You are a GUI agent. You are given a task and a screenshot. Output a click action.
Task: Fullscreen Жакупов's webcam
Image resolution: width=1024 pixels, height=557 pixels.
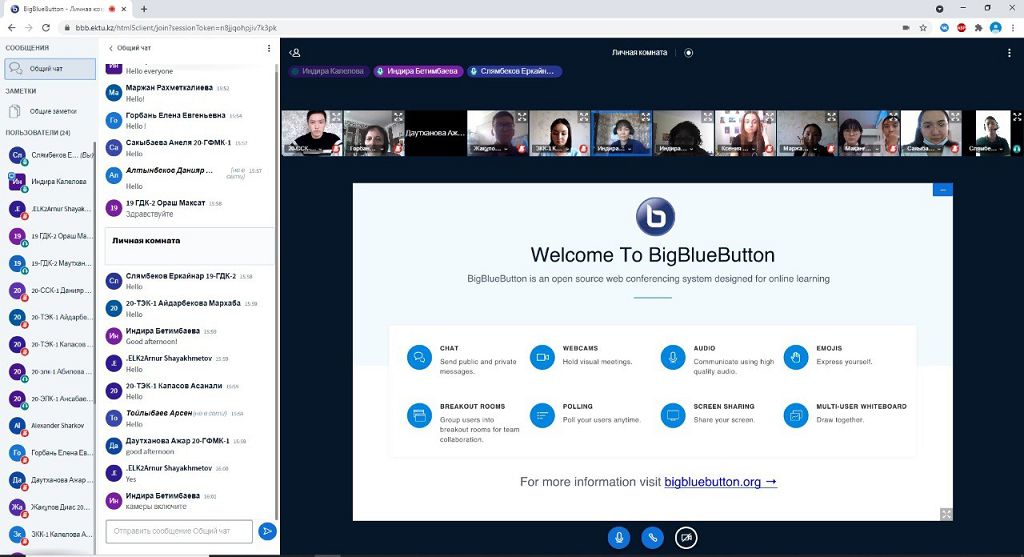click(521, 117)
